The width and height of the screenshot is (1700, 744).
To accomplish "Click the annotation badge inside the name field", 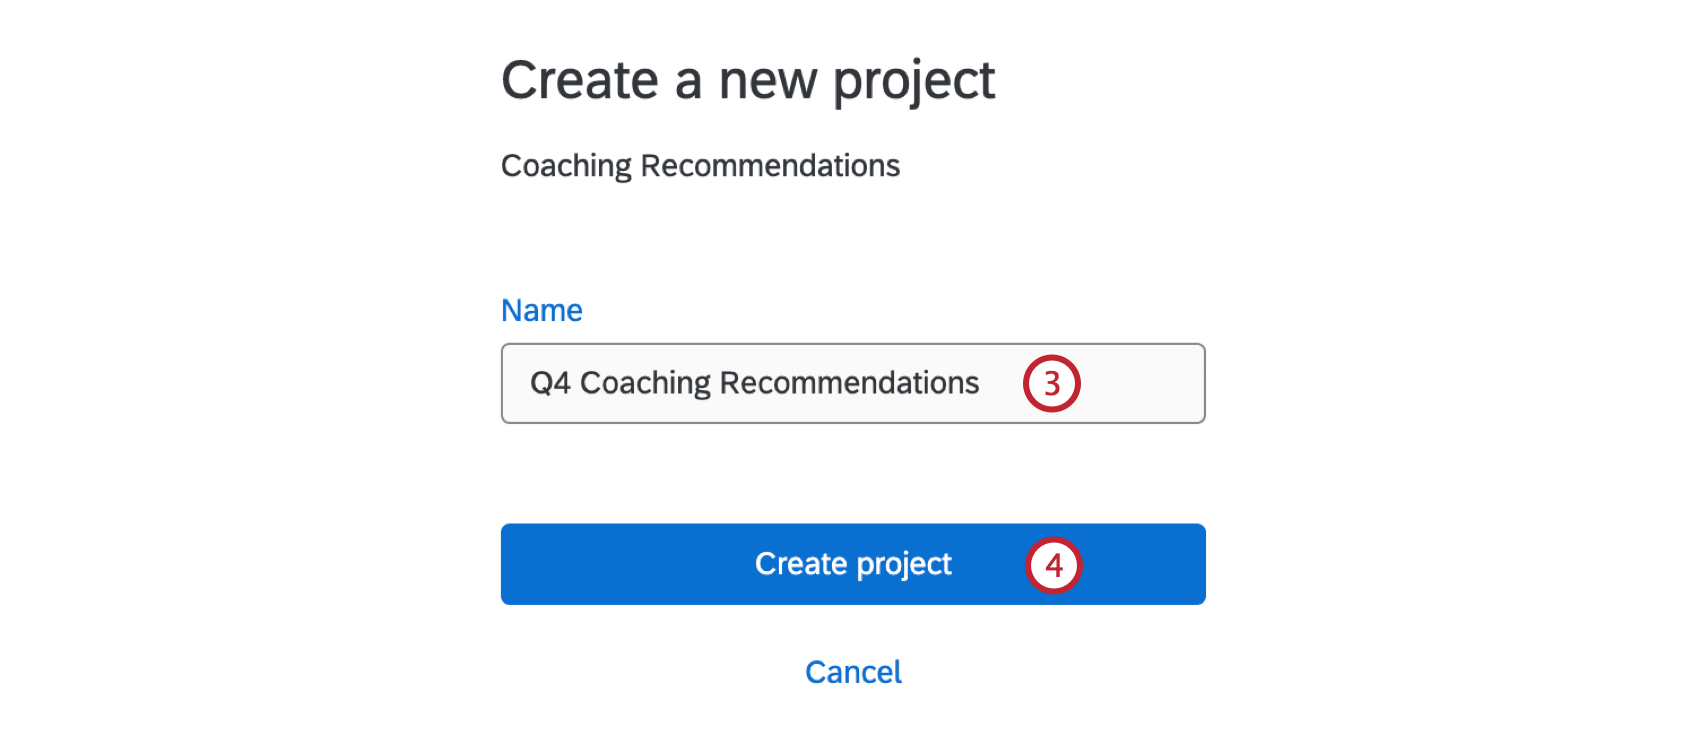I will 1052,383.
